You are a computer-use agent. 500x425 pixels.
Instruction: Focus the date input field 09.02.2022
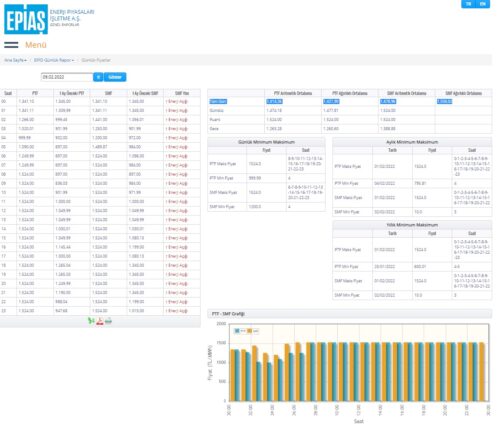(67, 77)
